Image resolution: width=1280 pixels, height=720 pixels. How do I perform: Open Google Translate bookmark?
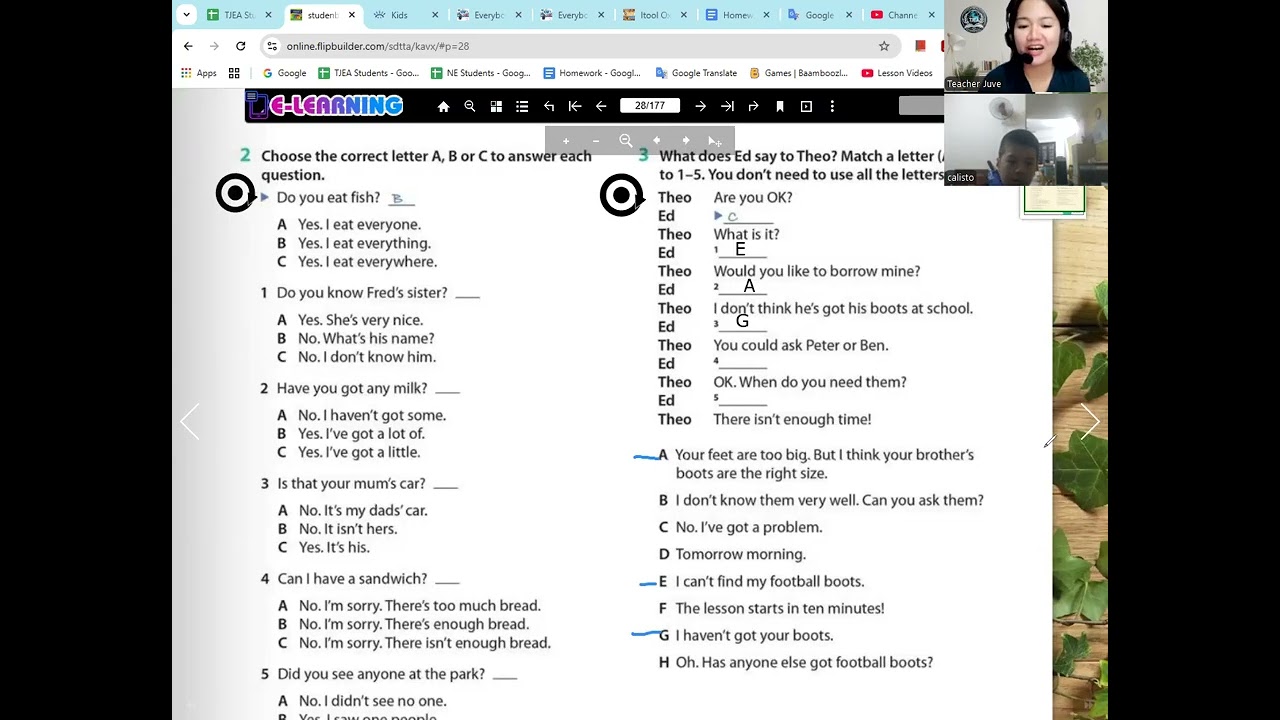coord(696,73)
